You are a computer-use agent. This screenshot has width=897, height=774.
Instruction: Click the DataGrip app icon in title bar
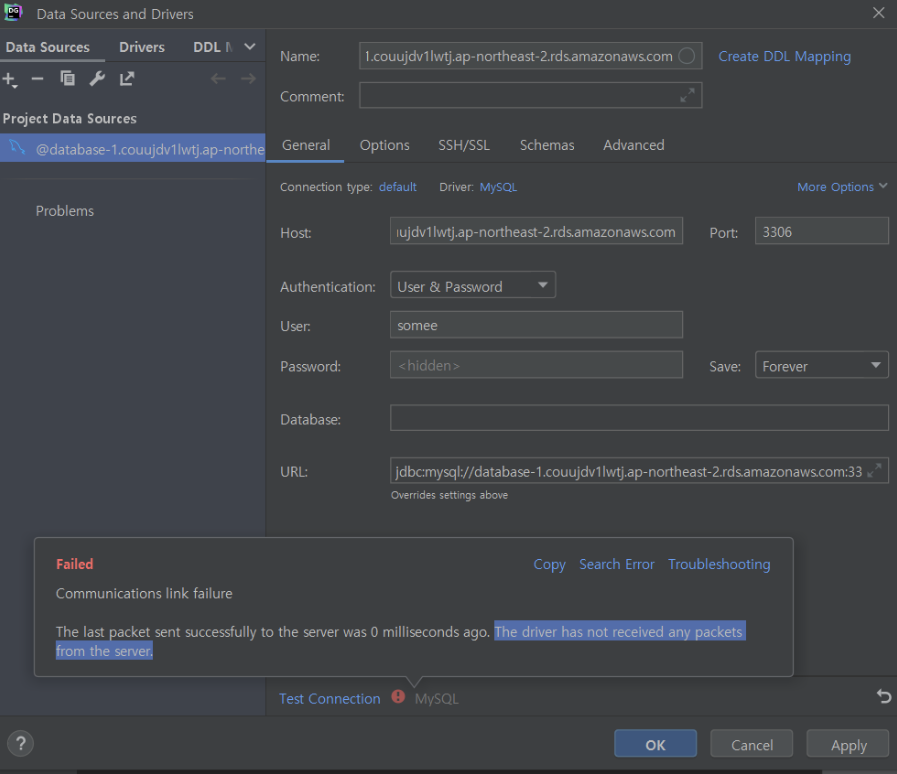(x=13, y=13)
